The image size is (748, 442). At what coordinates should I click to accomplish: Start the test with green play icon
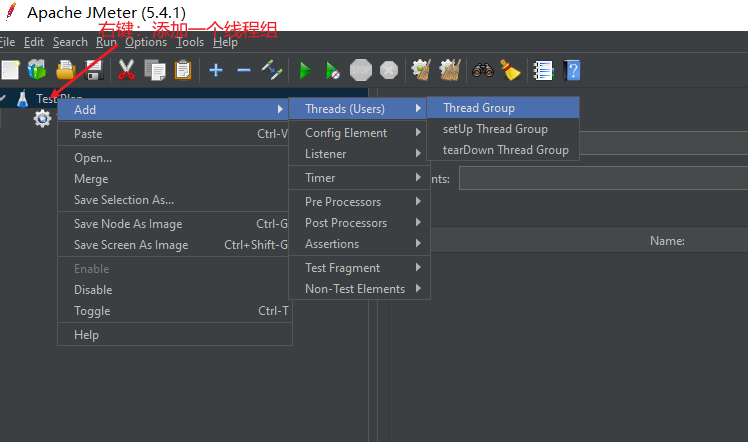(305, 70)
